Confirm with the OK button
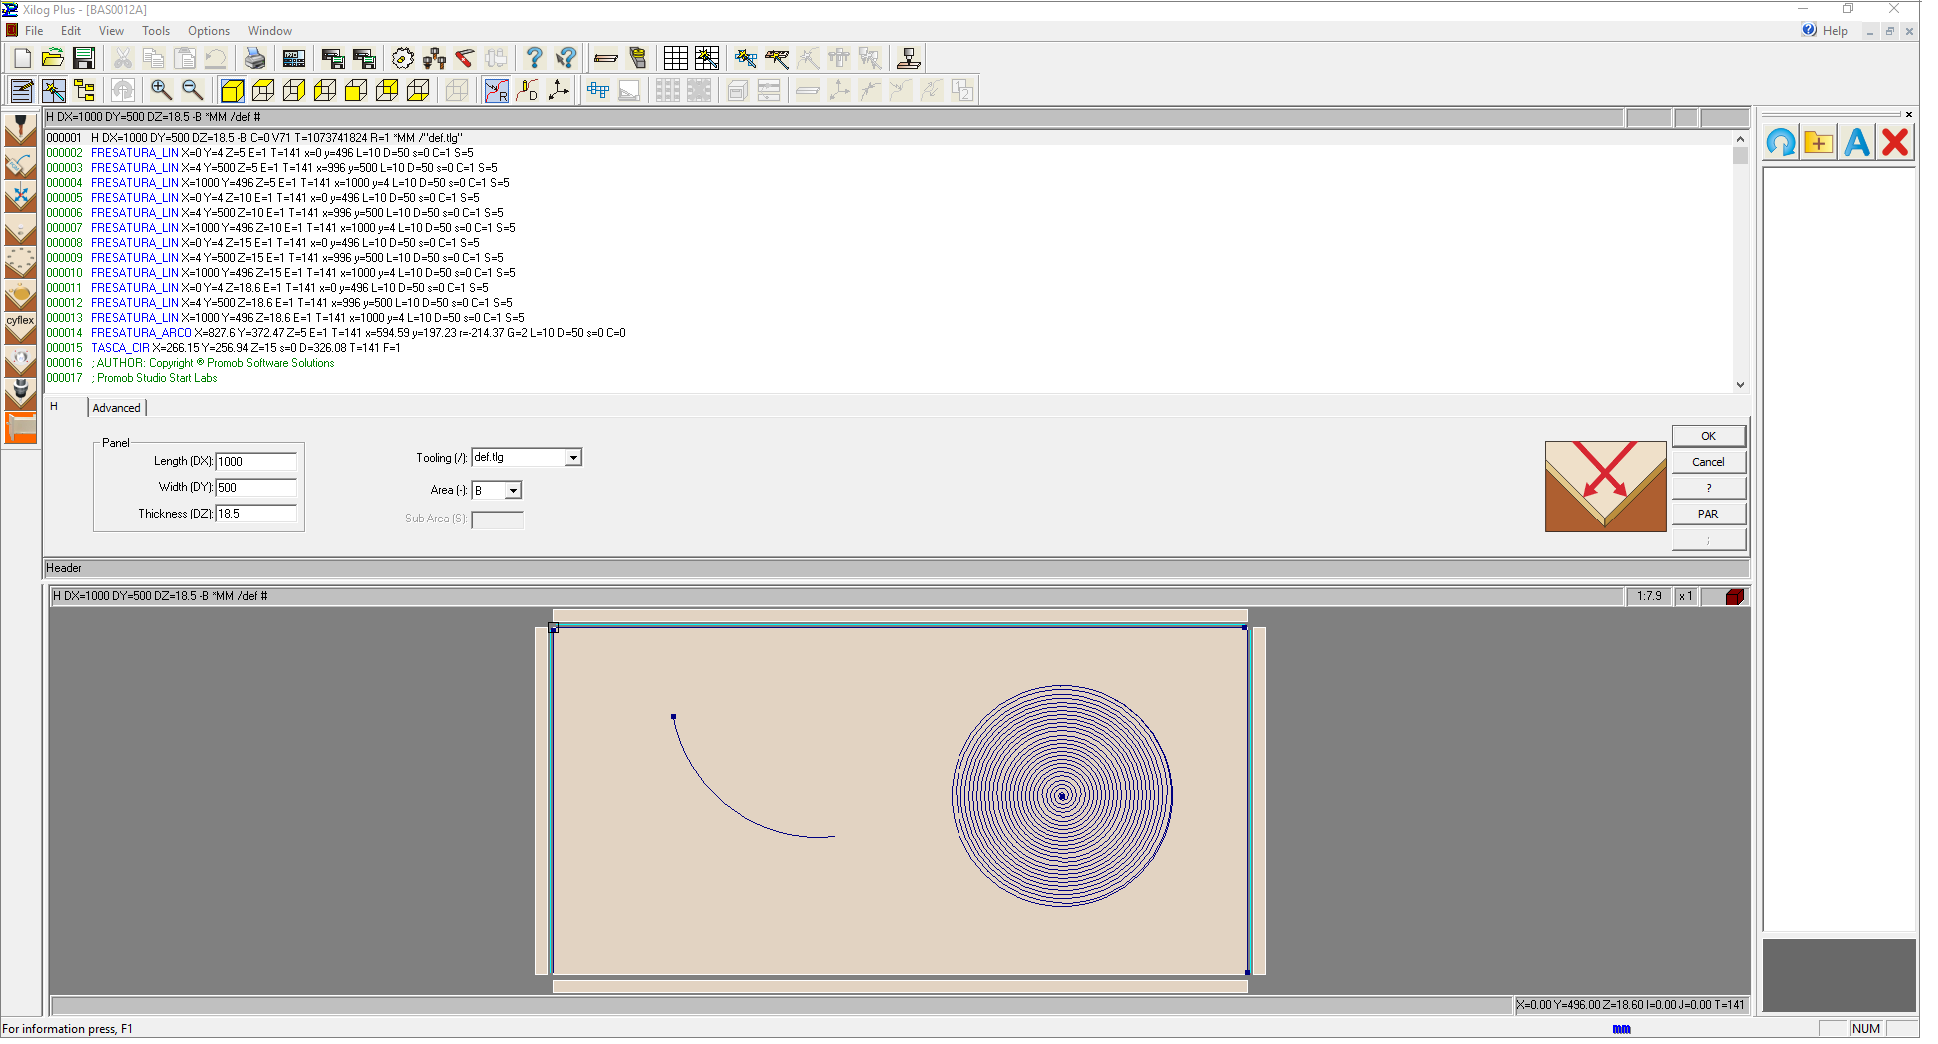The image size is (1938, 1044). coord(1709,436)
